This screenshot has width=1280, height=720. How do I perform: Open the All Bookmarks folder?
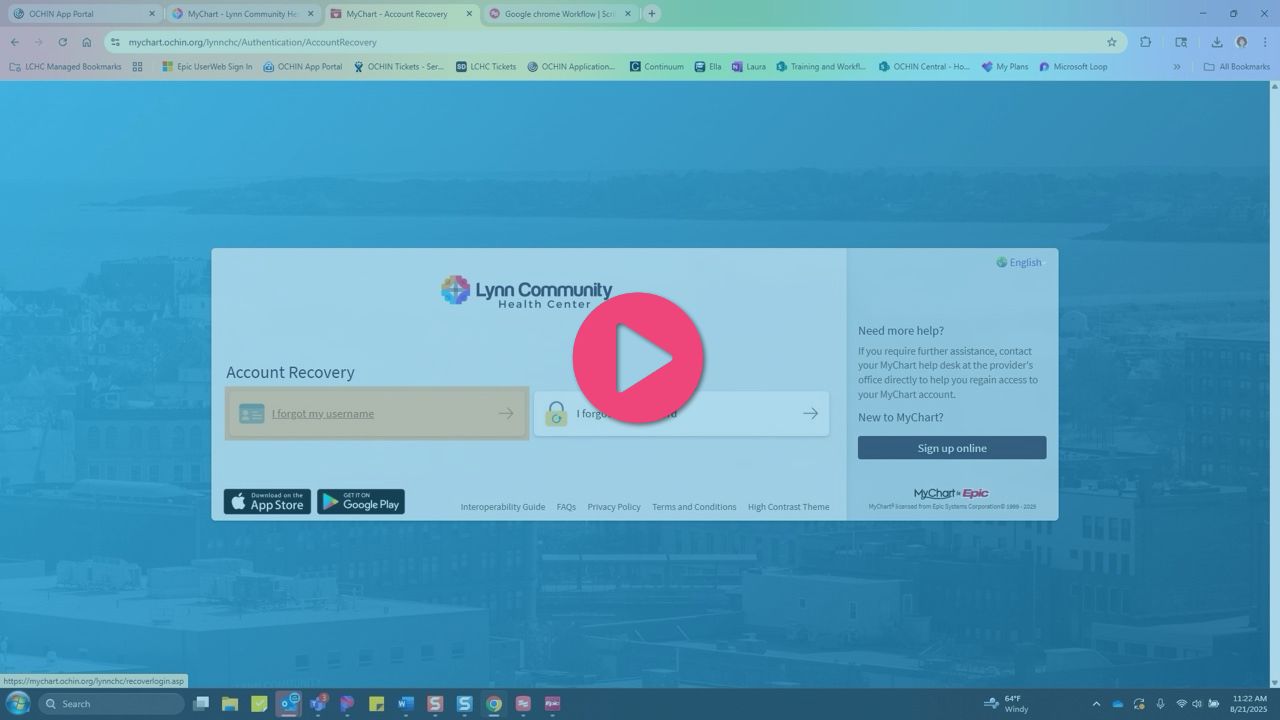[1237, 67]
